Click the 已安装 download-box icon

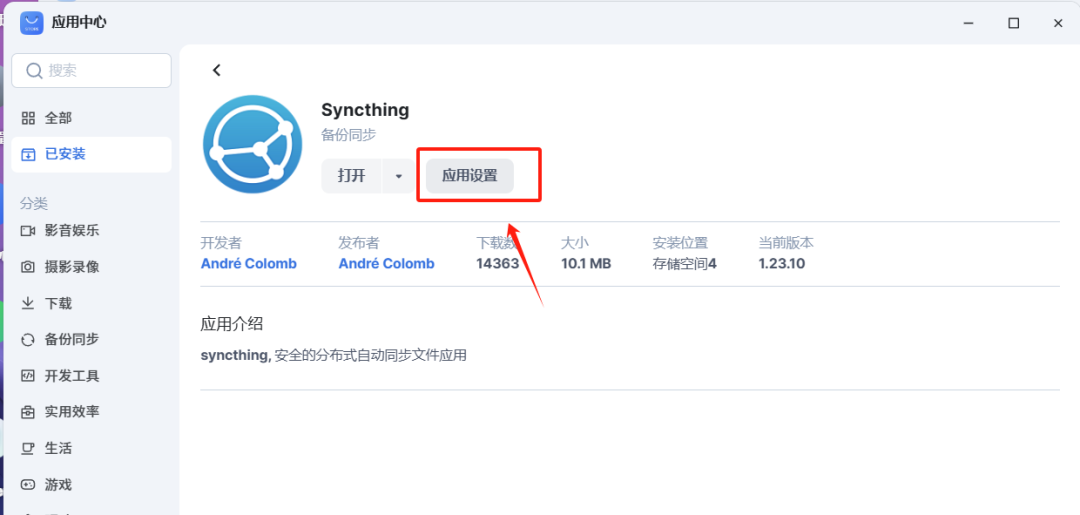28,154
